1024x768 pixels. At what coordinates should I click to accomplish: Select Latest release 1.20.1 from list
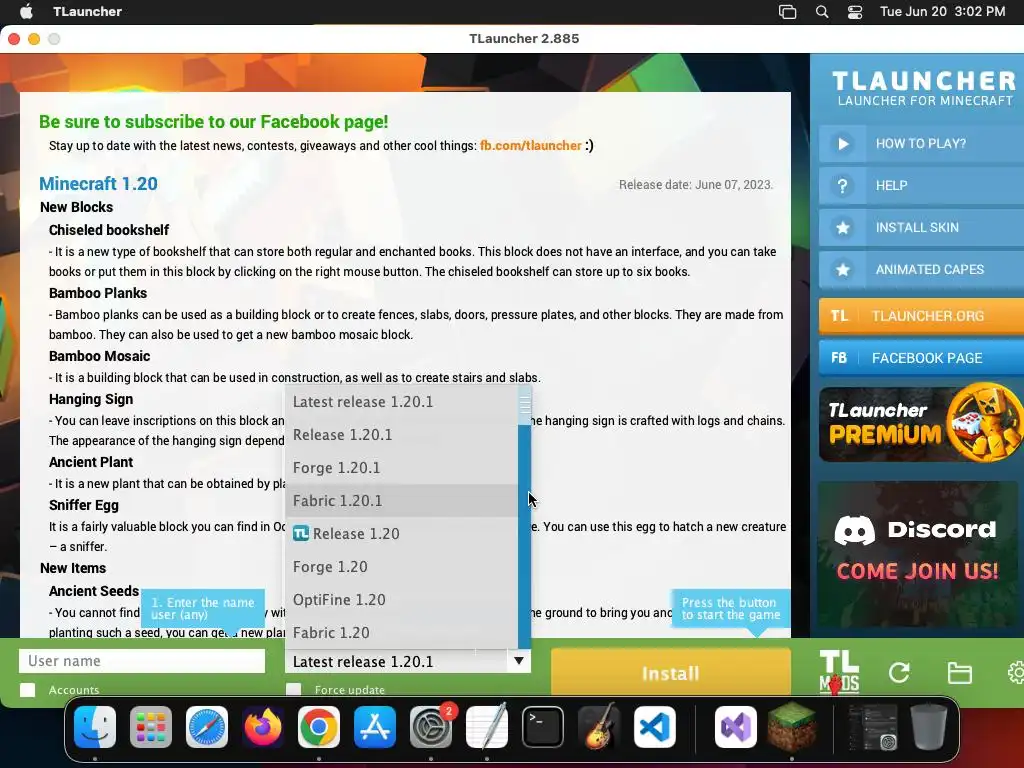pos(401,402)
